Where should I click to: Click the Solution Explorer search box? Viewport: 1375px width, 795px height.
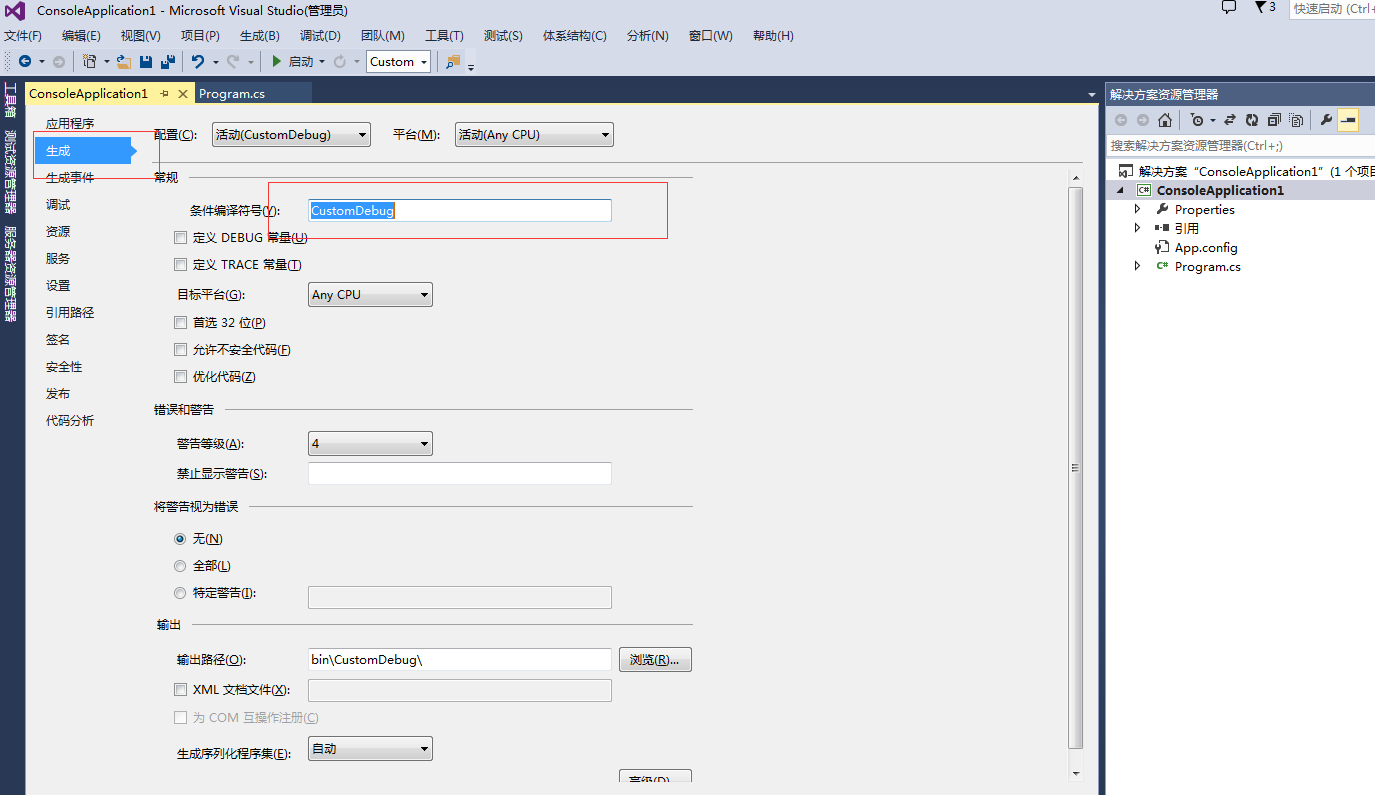tap(1241, 146)
